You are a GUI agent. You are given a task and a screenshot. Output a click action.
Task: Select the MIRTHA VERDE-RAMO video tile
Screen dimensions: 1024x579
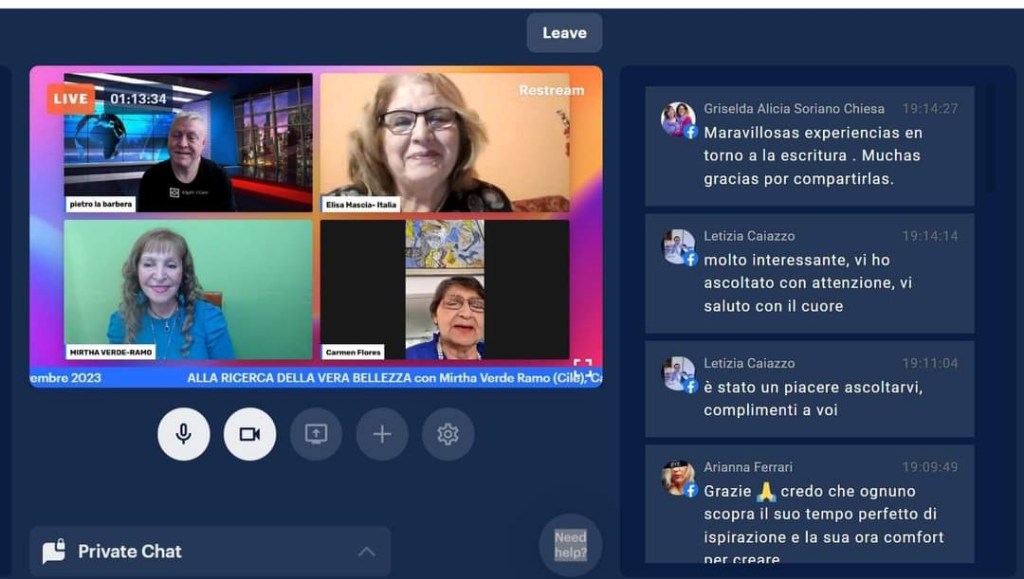(188, 289)
